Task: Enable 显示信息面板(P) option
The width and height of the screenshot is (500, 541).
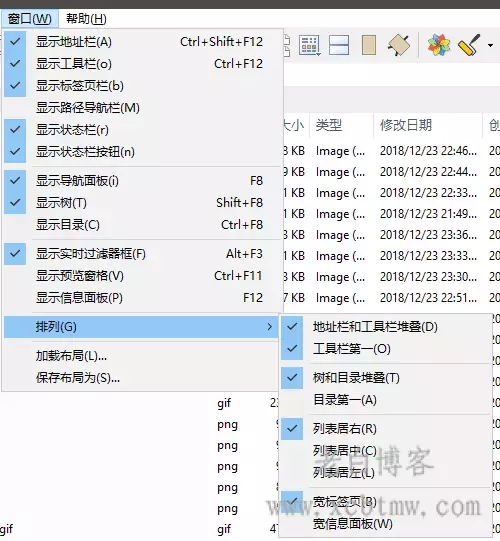Action: click(141, 298)
